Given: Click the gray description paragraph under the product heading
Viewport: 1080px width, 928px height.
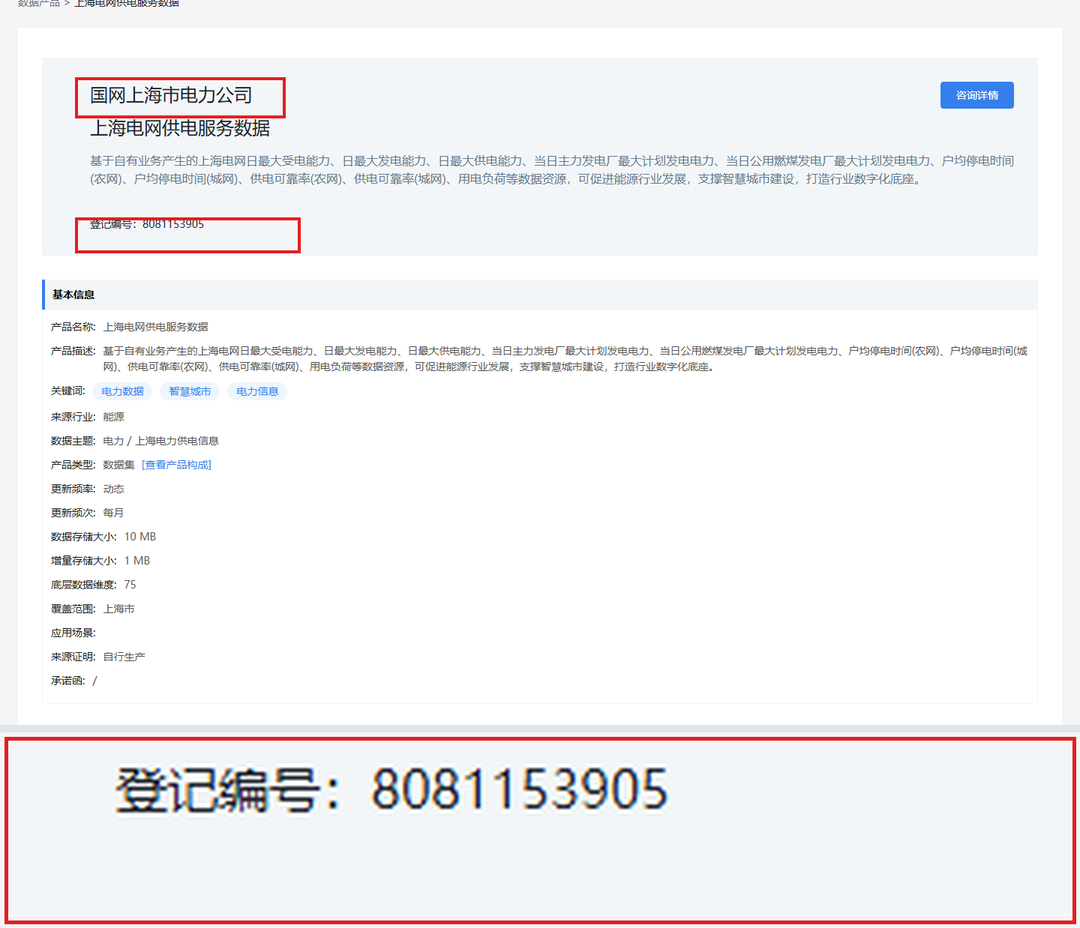Looking at the screenshot, I should (552, 169).
